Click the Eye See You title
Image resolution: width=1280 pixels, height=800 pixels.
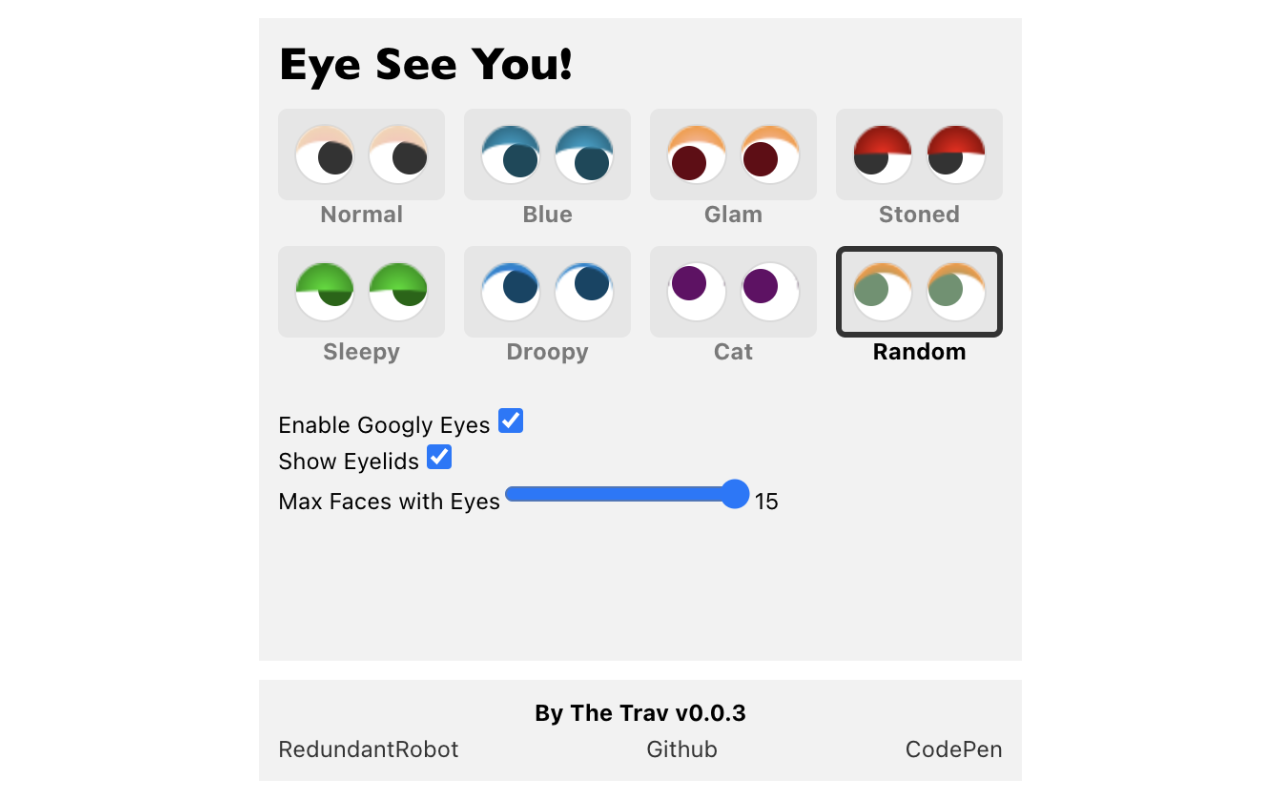pos(425,63)
